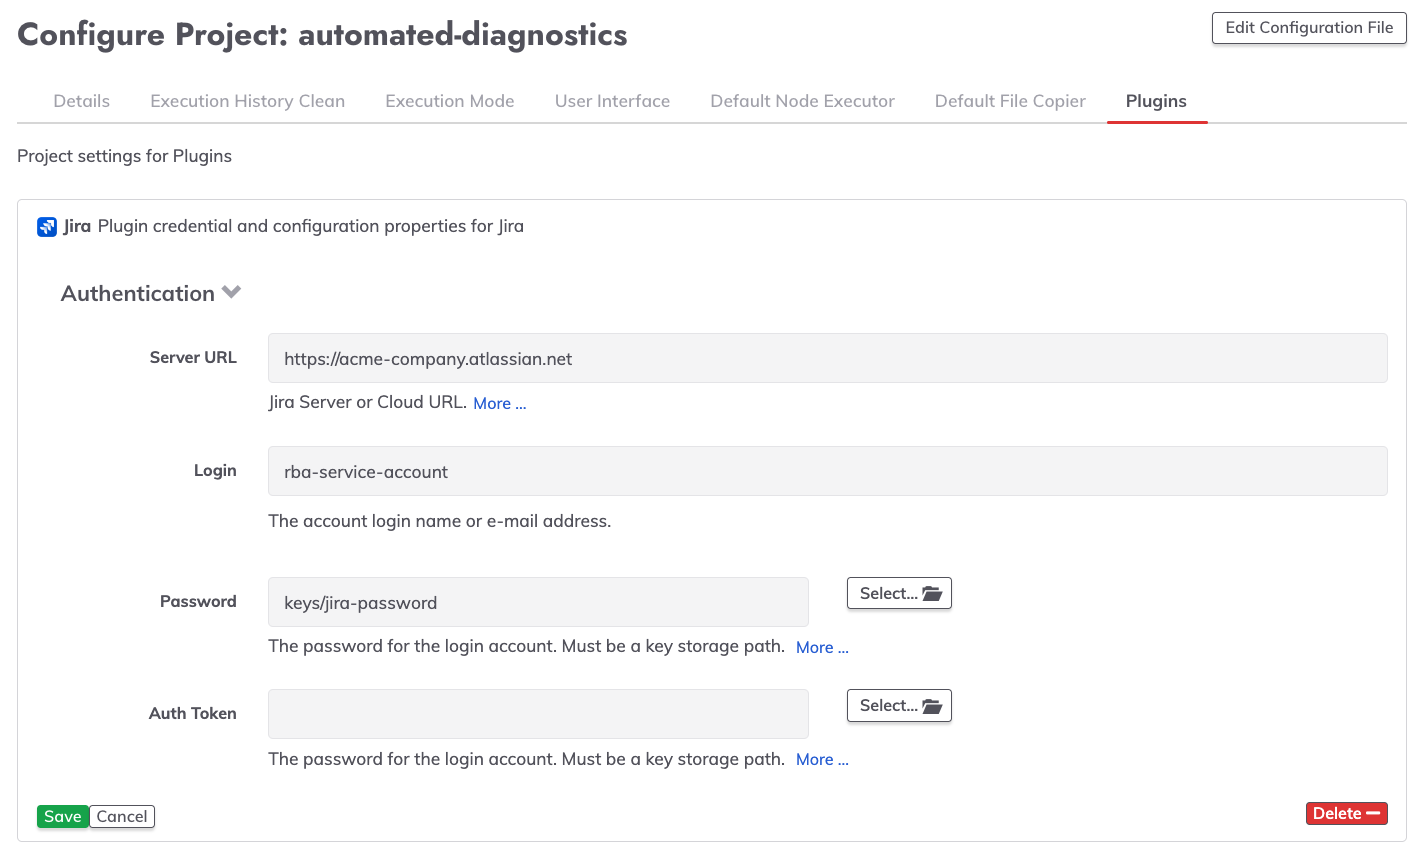Open the Execution Mode tab
The width and height of the screenshot is (1422, 859).
450,101
